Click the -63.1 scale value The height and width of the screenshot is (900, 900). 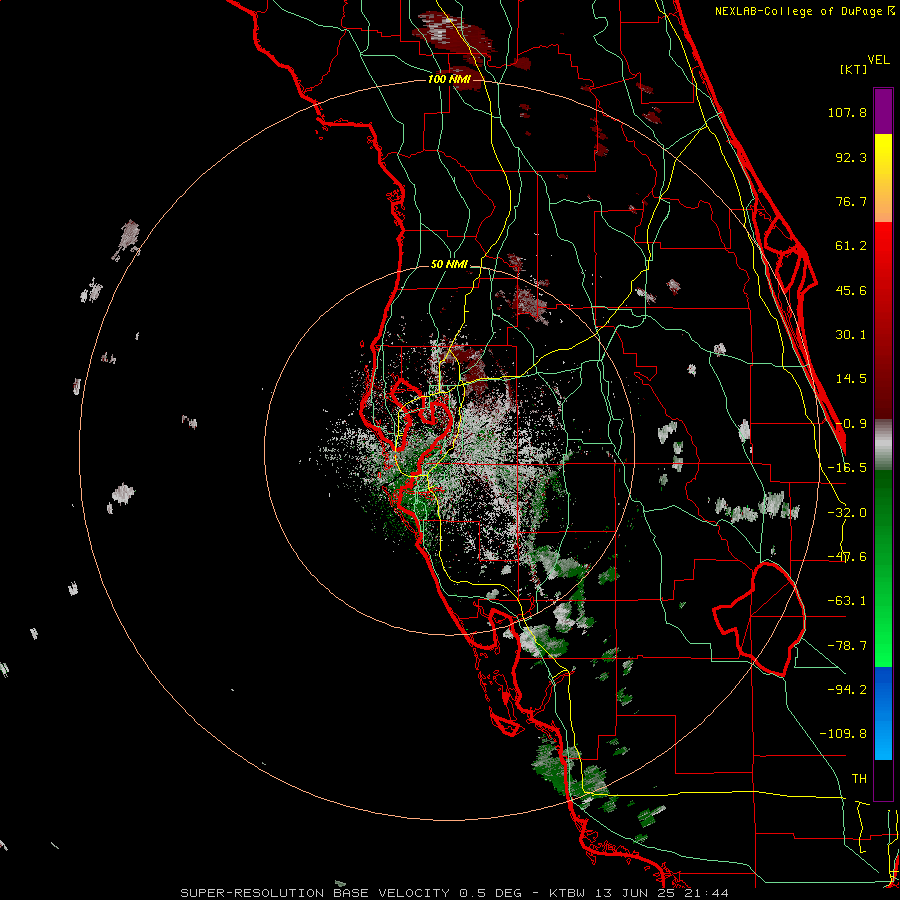(x=847, y=601)
